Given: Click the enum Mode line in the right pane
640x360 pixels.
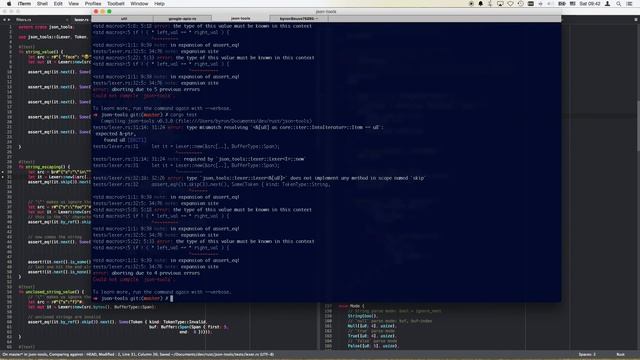Looking at the screenshot, I should 351,306.
